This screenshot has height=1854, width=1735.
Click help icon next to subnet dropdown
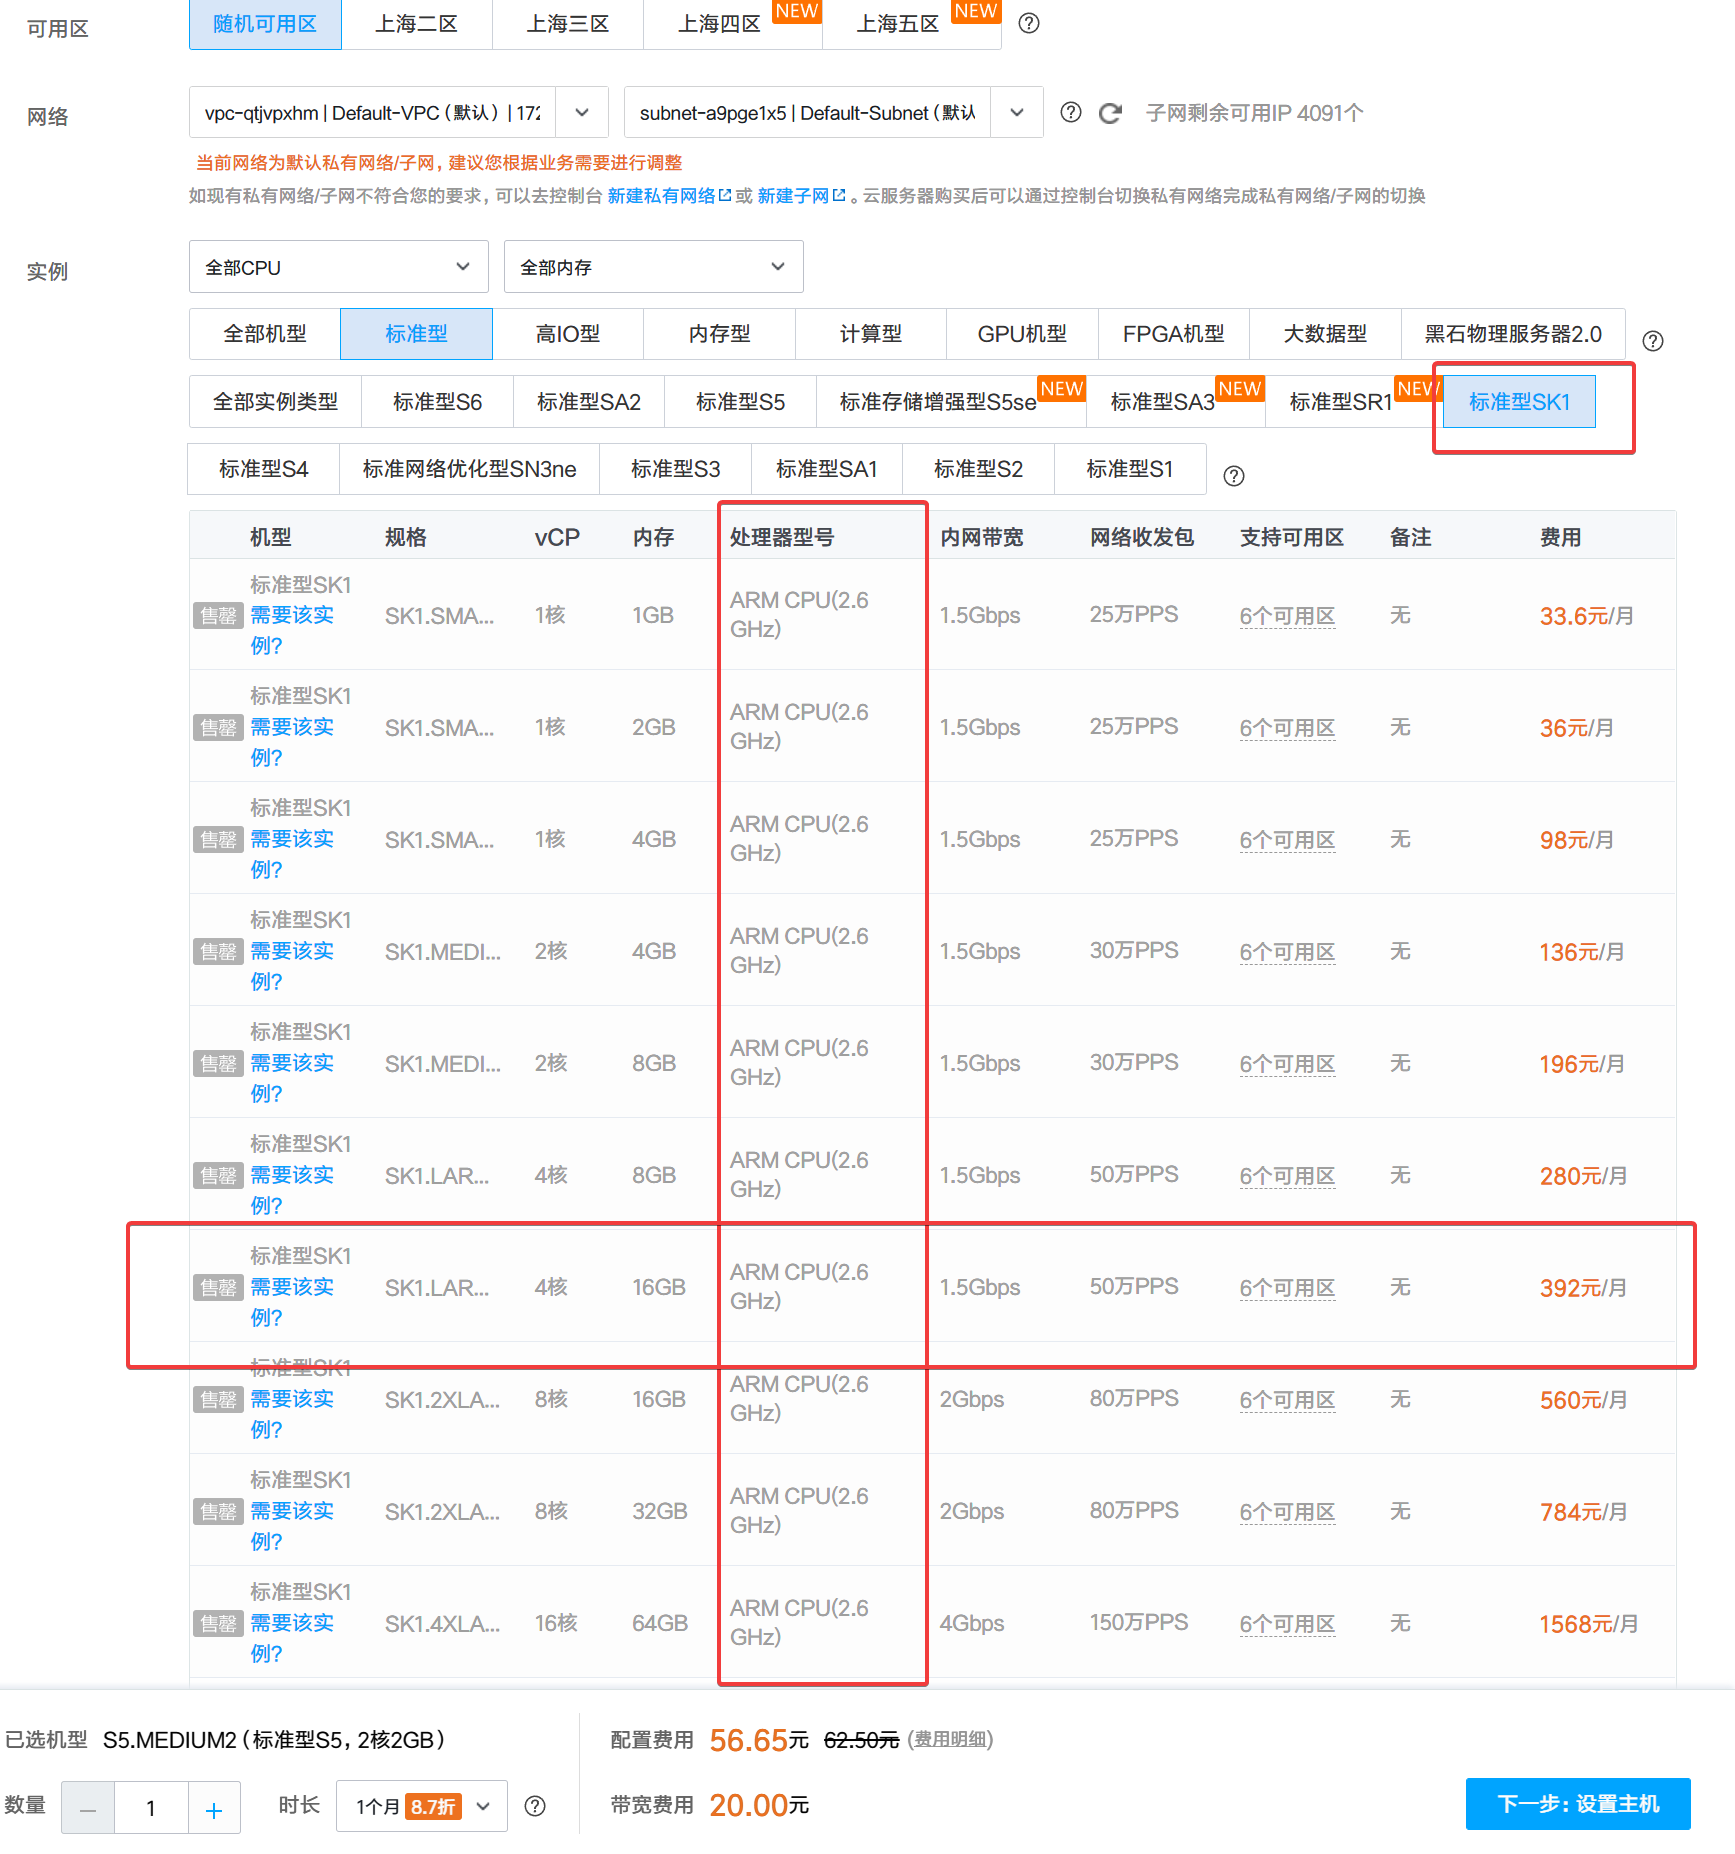point(1070,112)
